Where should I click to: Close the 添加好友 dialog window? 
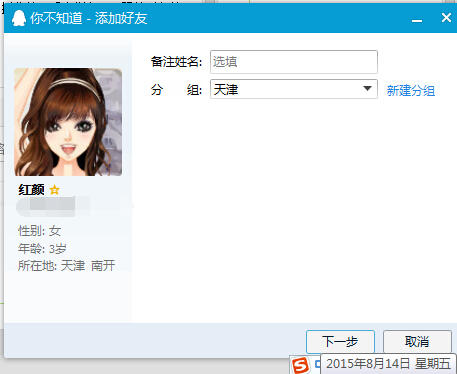point(446,17)
